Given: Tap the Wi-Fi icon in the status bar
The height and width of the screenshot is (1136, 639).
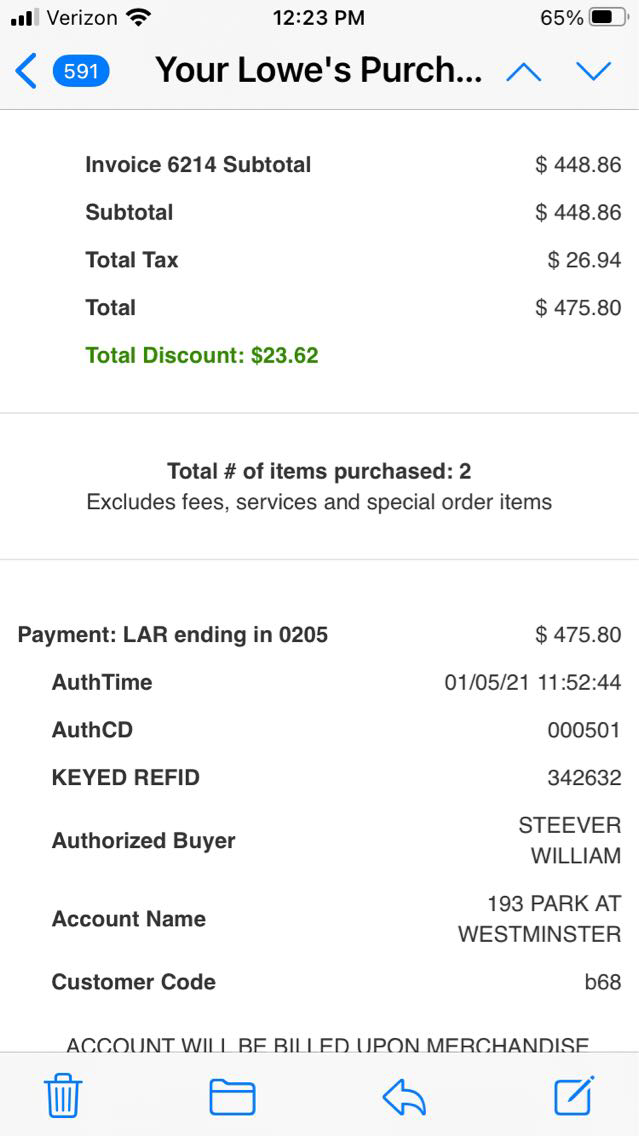Looking at the screenshot, I should 139,17.
